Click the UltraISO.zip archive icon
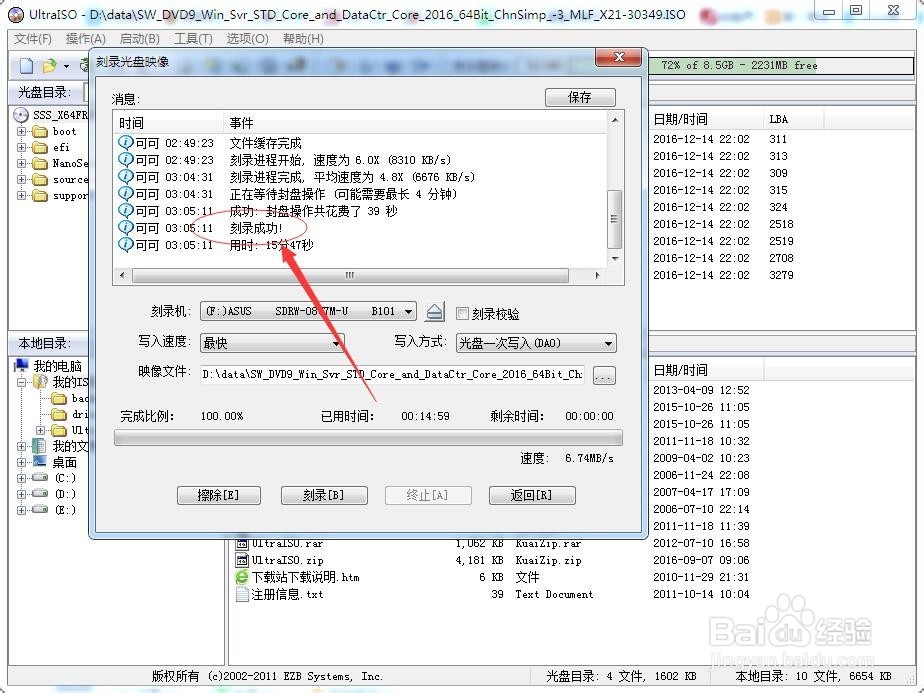The image size is (924, 693). click(242, 560)
